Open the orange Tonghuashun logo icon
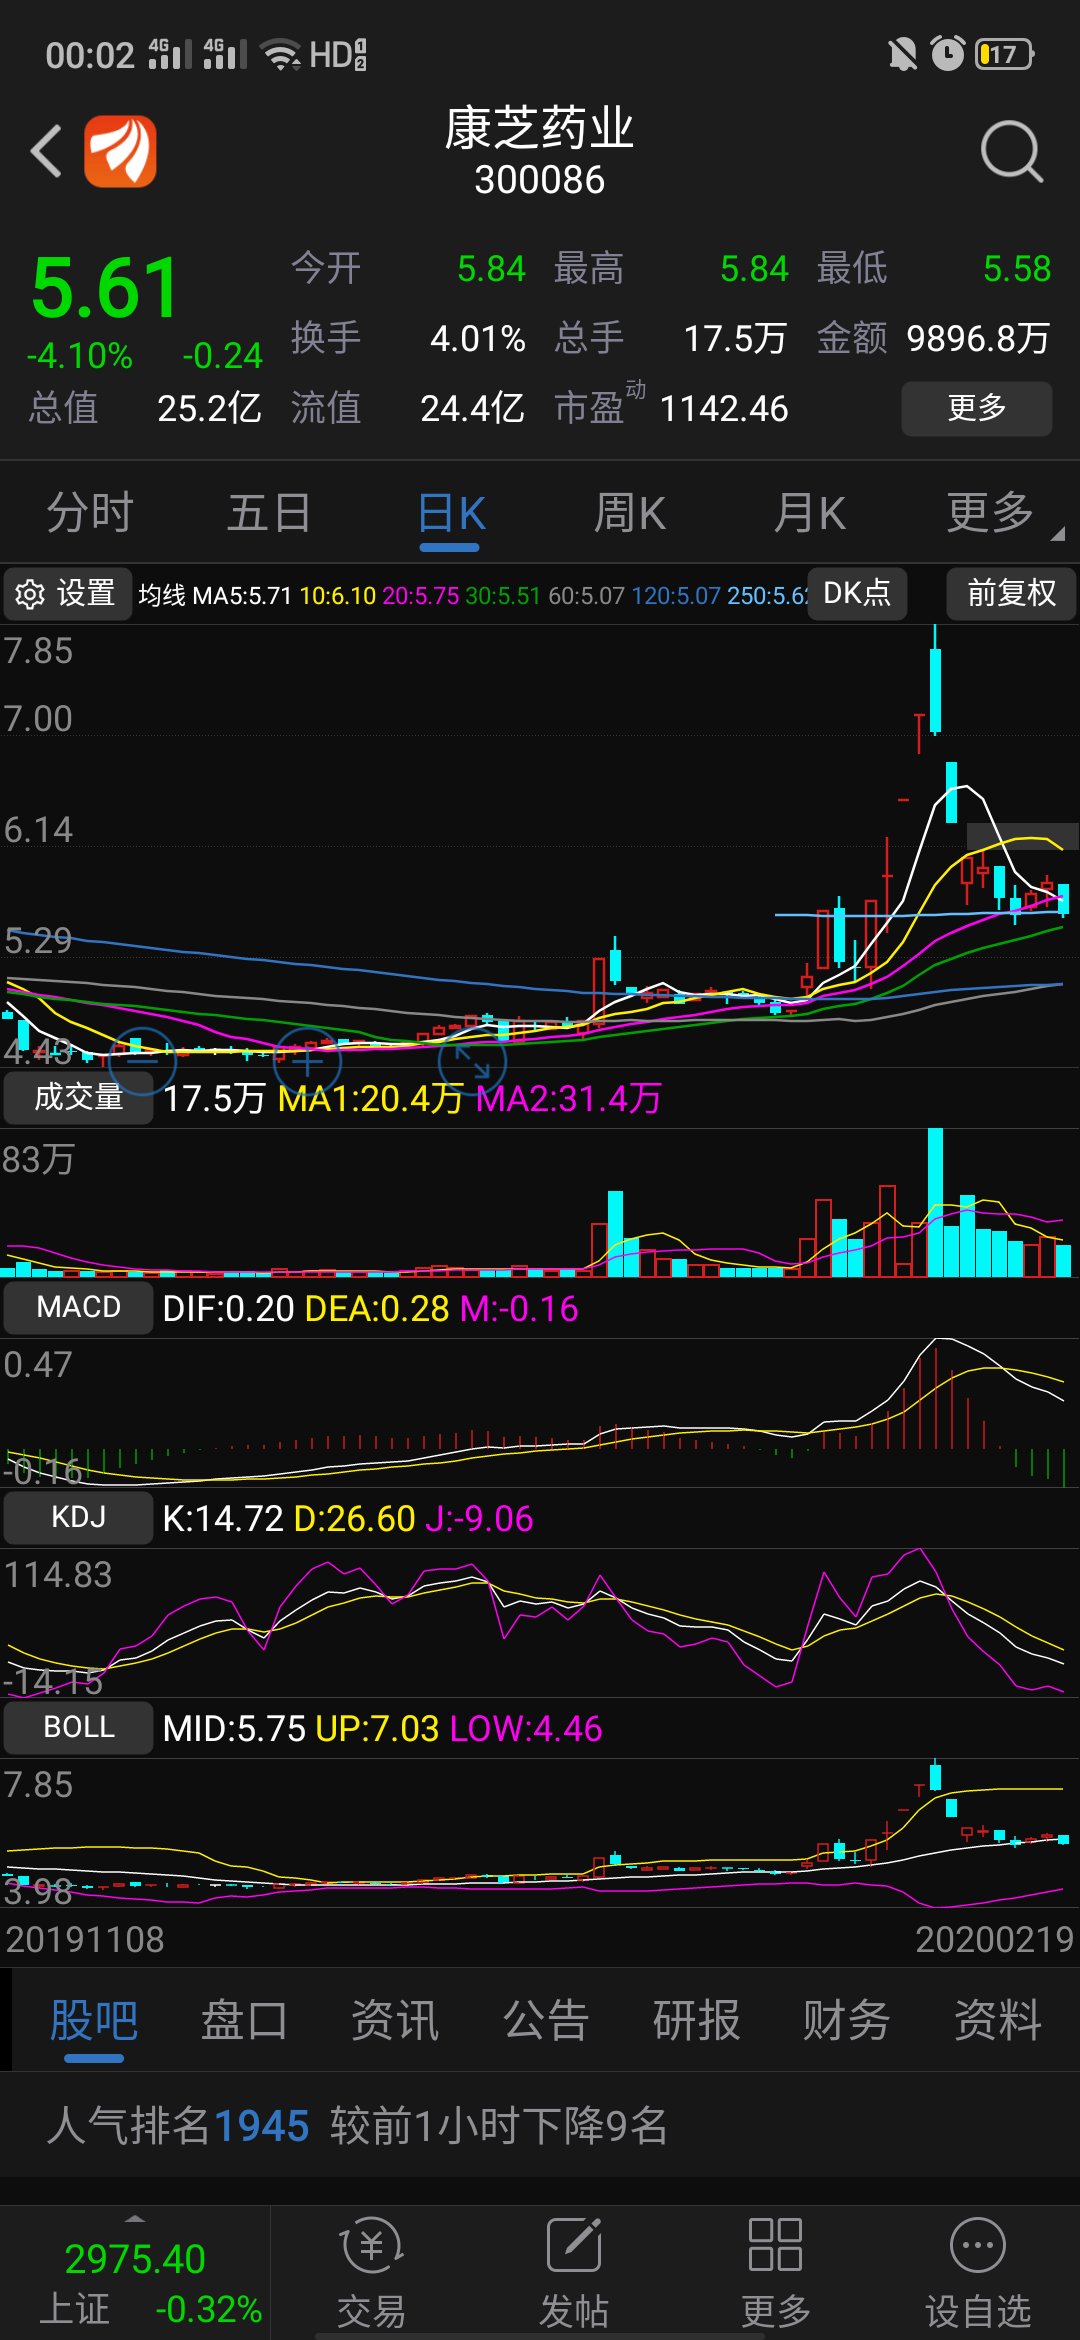The width and height of the screenshot is (1080, 2340). point(120,152)
